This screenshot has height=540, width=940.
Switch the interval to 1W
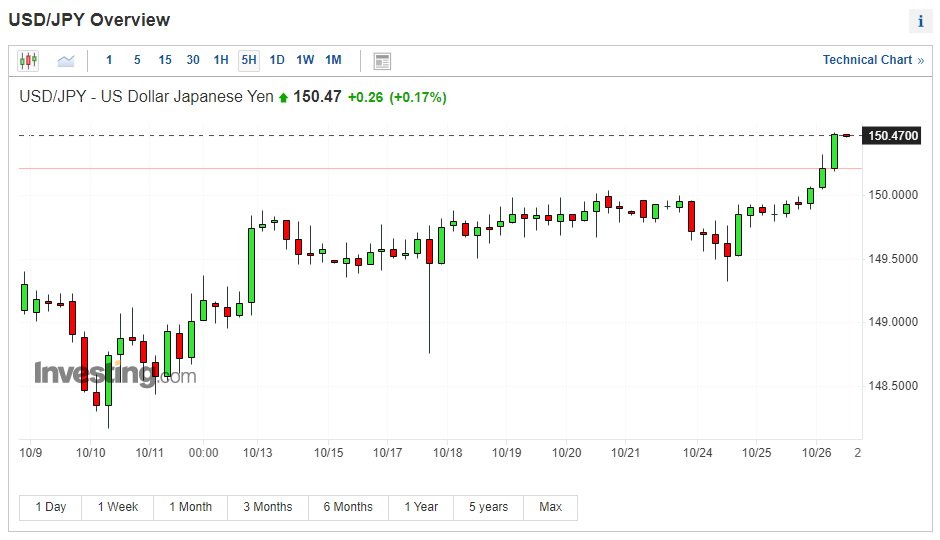pyautogui.click(x=305, y=60)
